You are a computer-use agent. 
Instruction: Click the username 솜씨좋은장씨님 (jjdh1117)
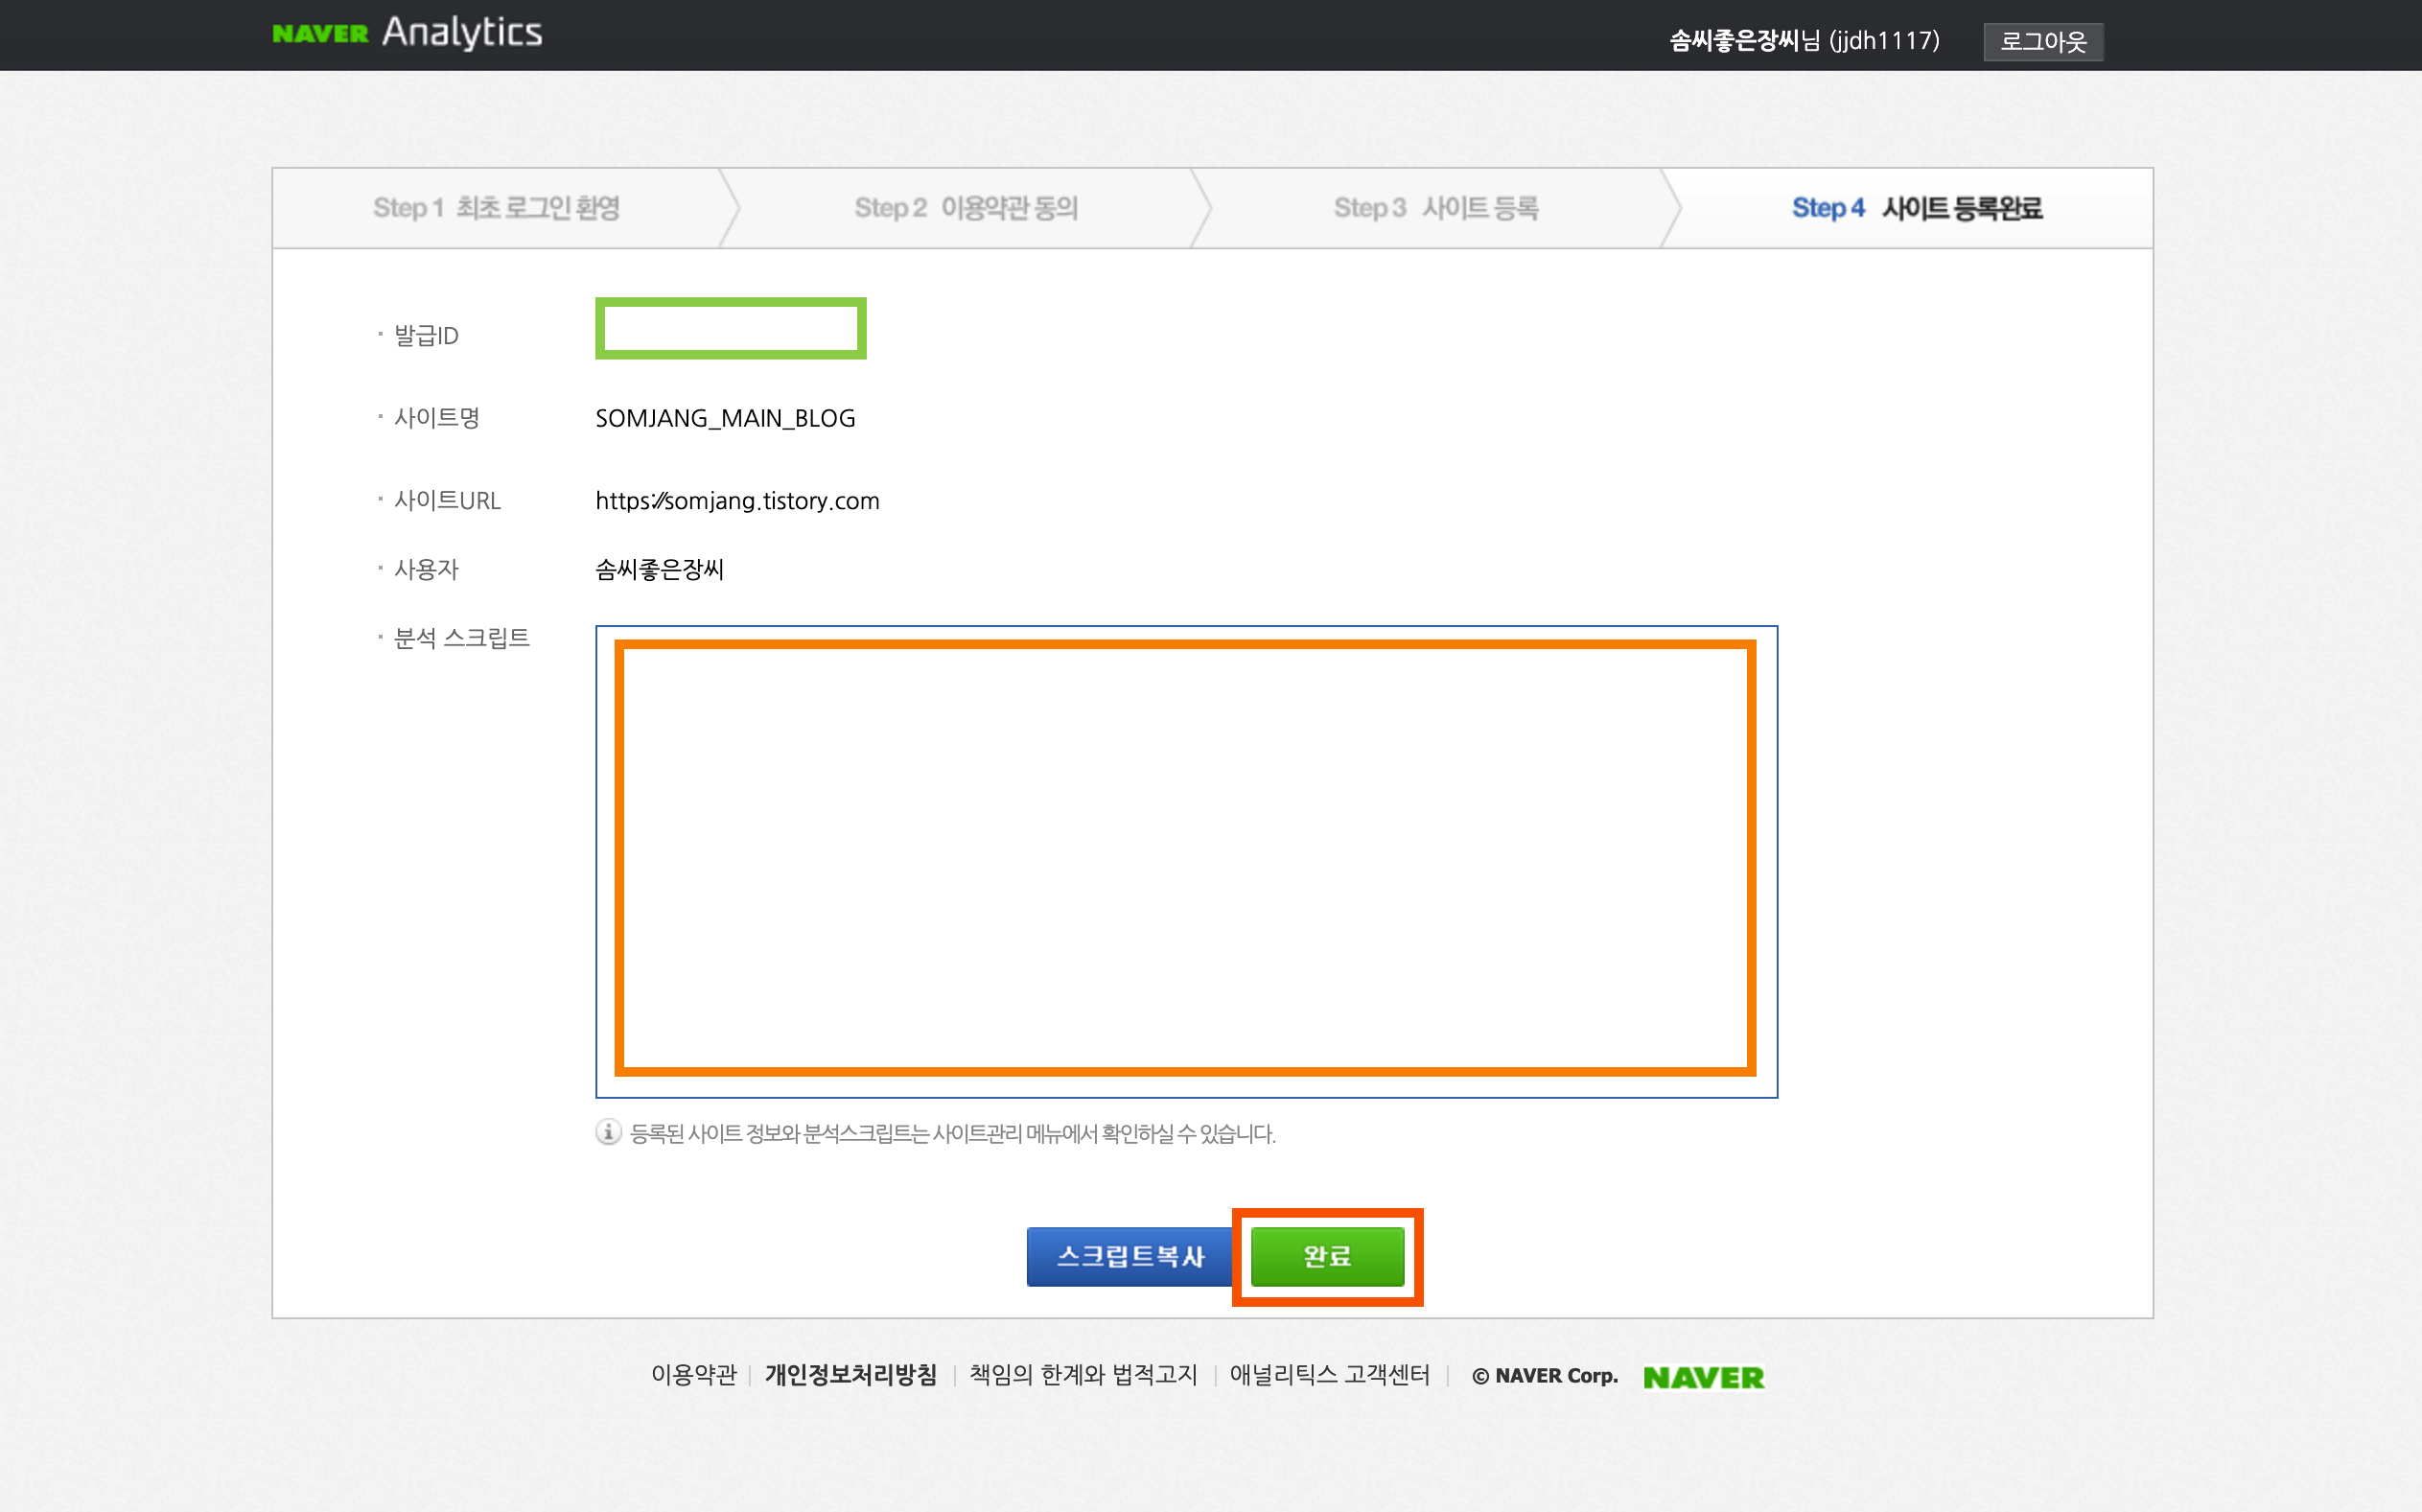click(x=1804, y=41)
